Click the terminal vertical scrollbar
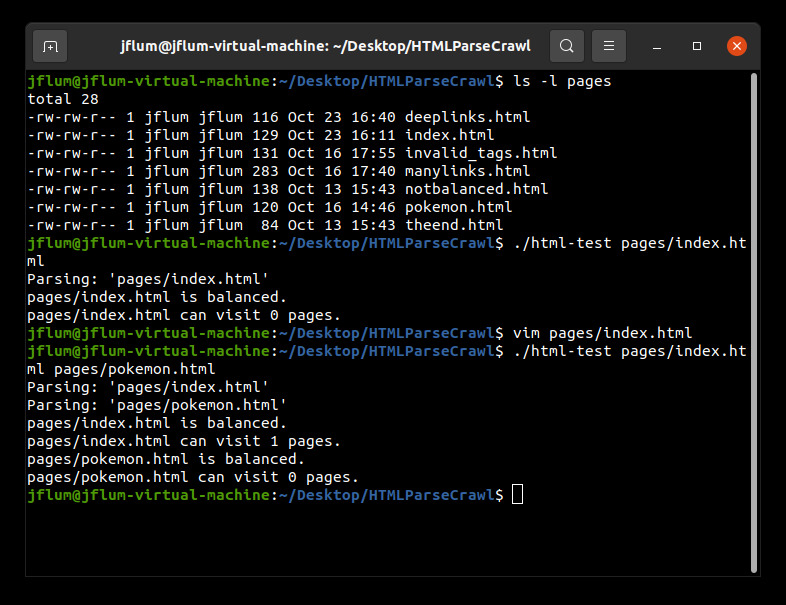 [753, 322]
